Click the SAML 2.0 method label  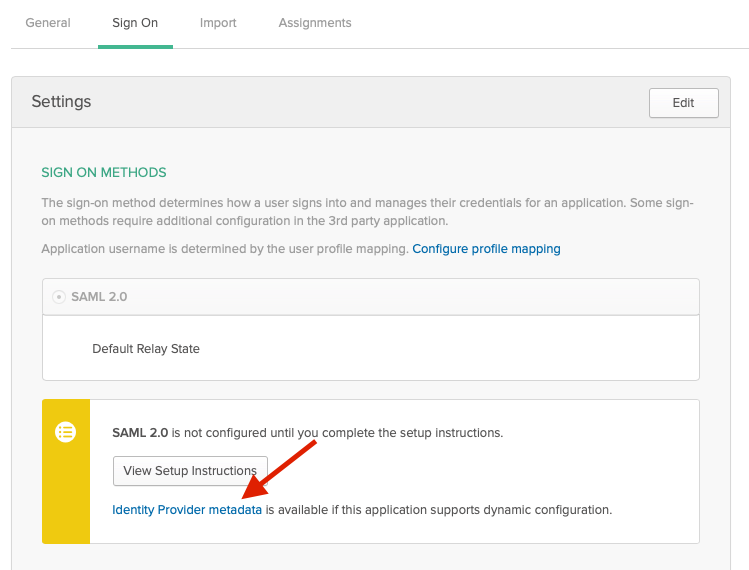tap(99, 297)
